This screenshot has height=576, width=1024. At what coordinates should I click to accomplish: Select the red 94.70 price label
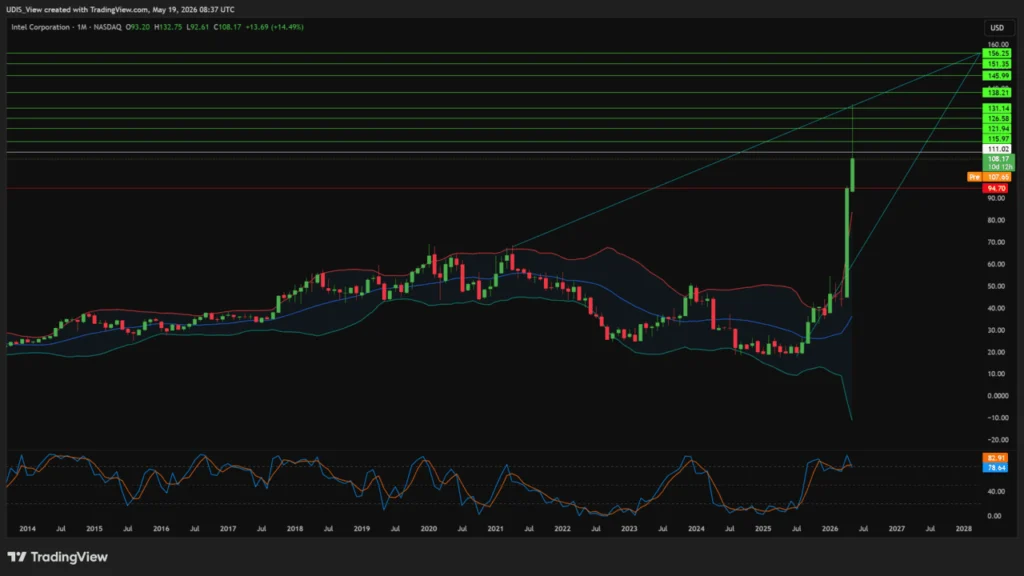coord(996,189)
